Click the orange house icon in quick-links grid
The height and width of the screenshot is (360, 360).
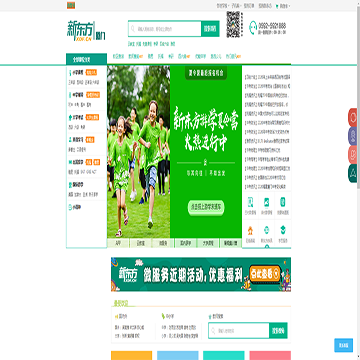coord(250,230)
